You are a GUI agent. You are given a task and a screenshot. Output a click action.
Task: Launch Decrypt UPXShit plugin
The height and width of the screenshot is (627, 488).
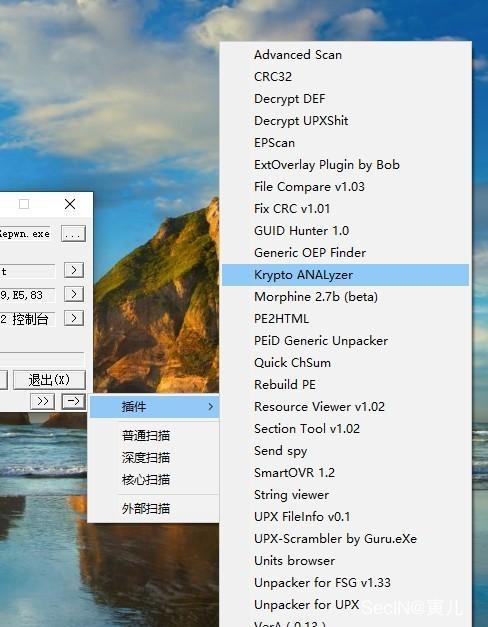click(345, 121)
